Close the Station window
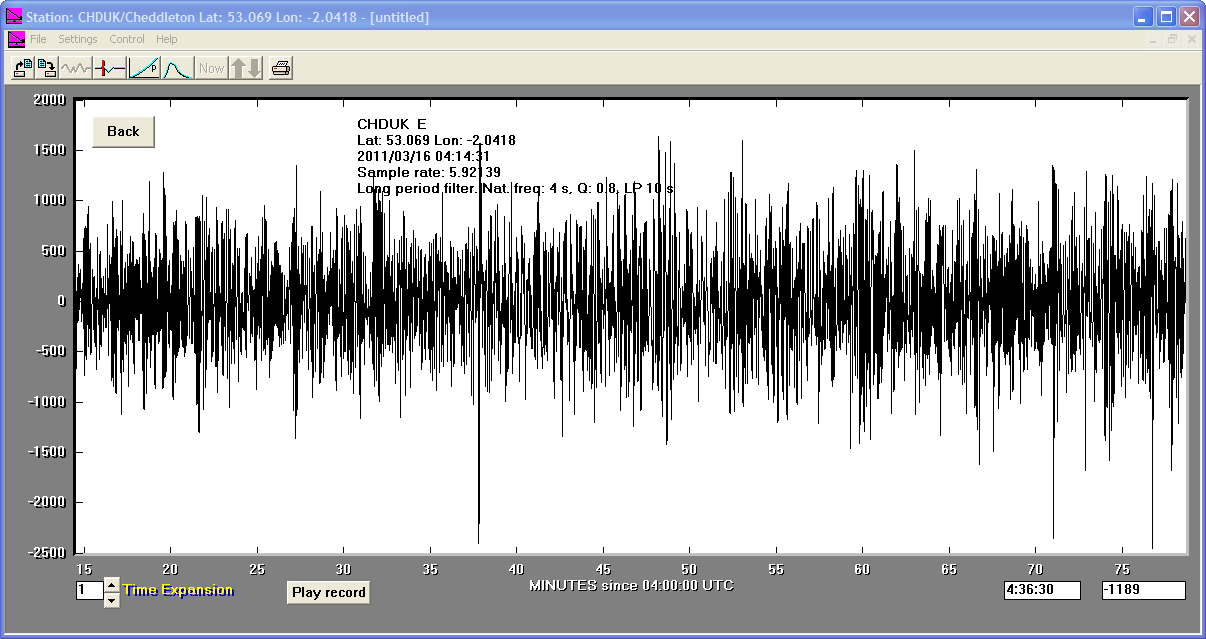This screenshot has width=1206, height=639. [x=1189, y=17]
